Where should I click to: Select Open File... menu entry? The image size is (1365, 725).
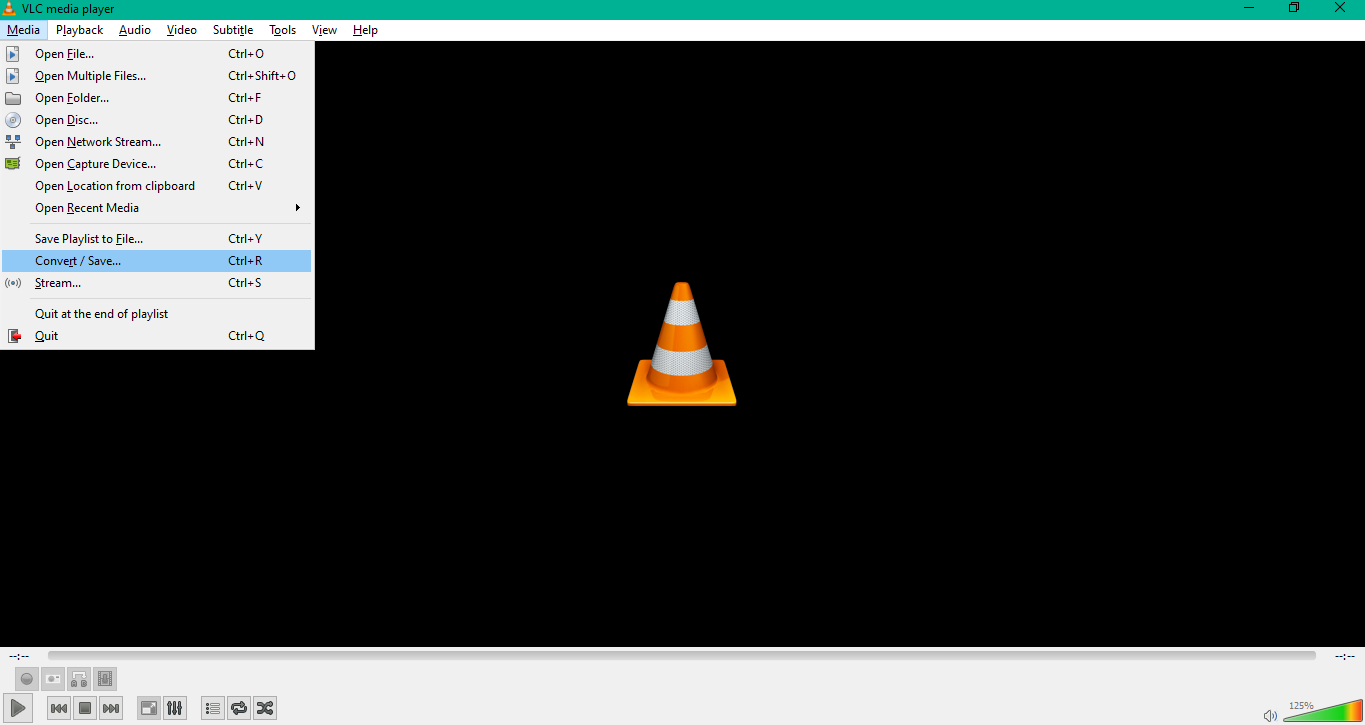[x=157, y=54]
